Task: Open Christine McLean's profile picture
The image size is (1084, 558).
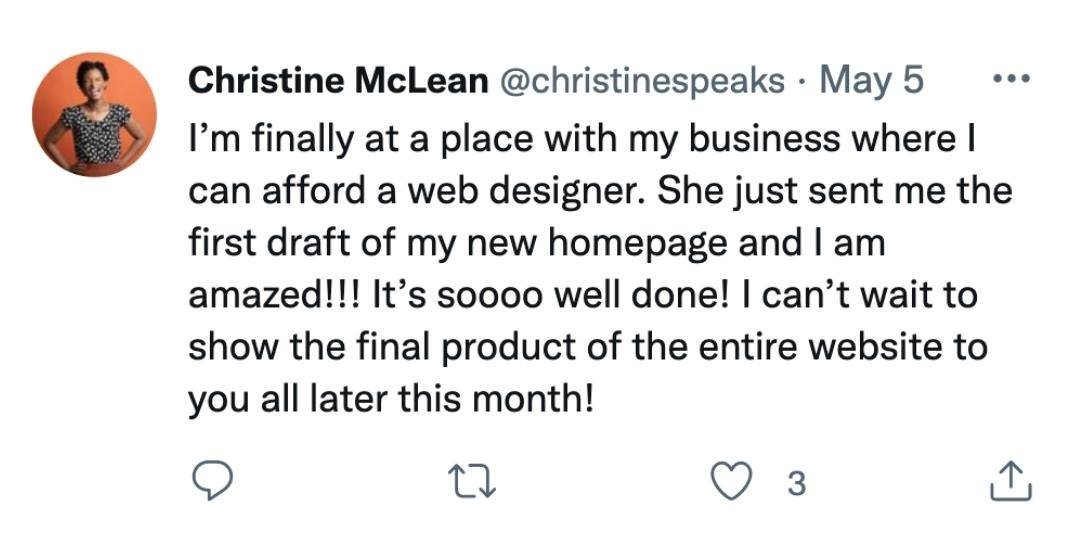Action: [x=95, y=115]
